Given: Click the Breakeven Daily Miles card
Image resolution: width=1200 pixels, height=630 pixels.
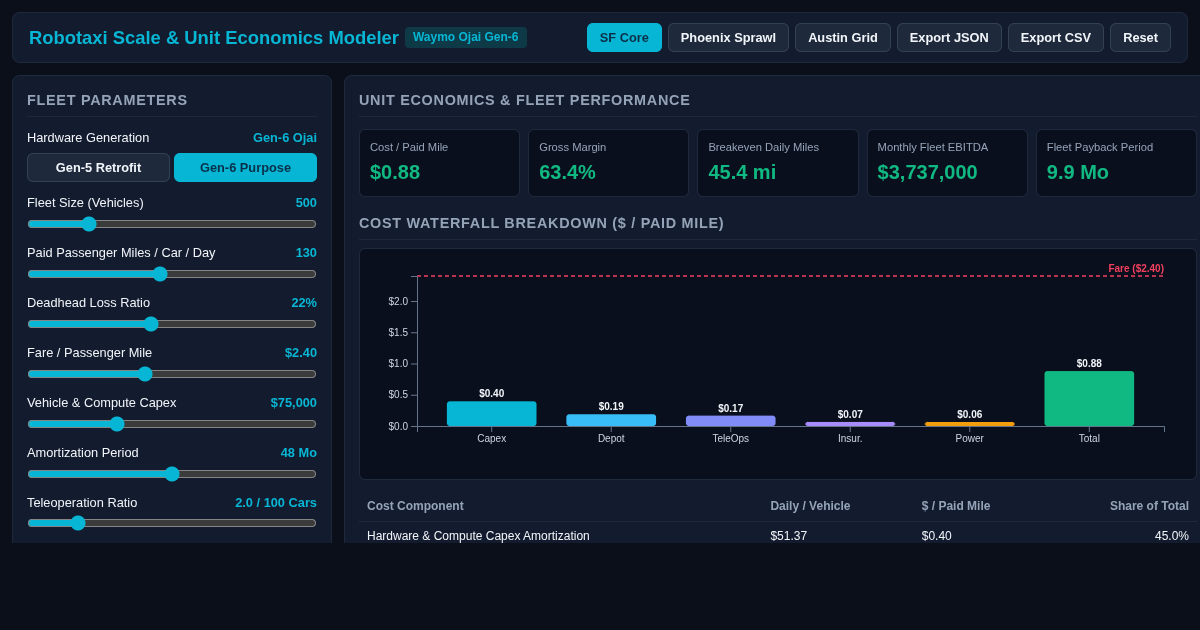Looking at the screenshot, I should (778, 163).
